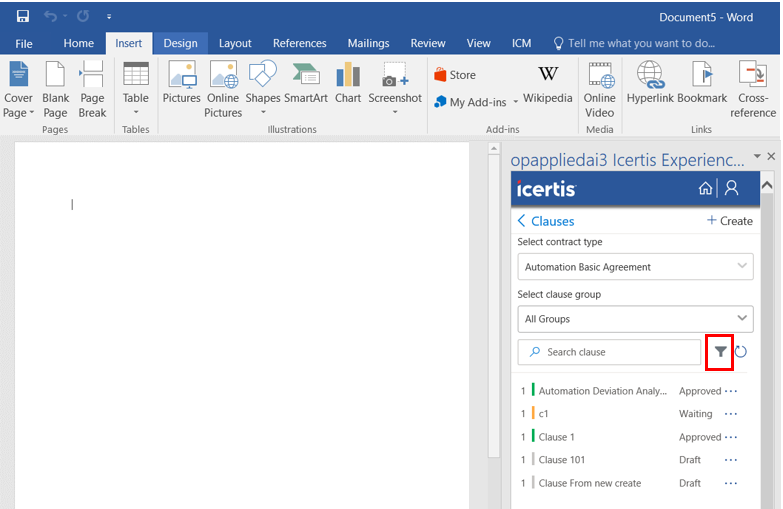
Task: Open the Icertis user profile icon
Action: (x=732, y=188)
